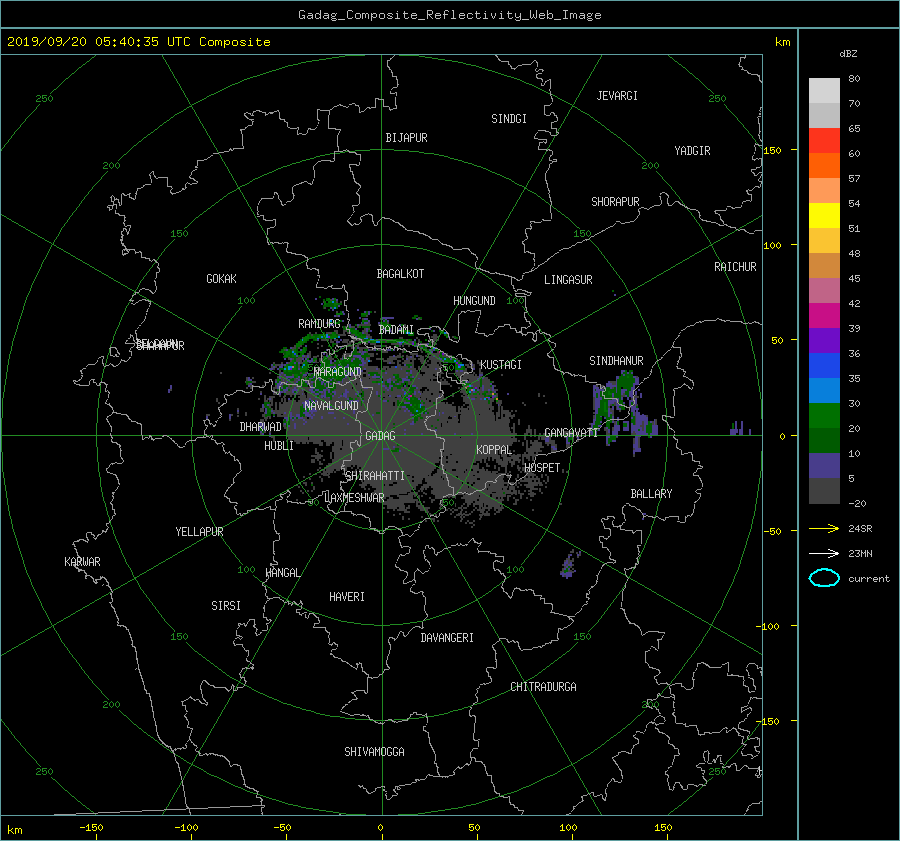
Task: Click the SIRSI city label
Action: pyautogui.click(x=226, y=606)
